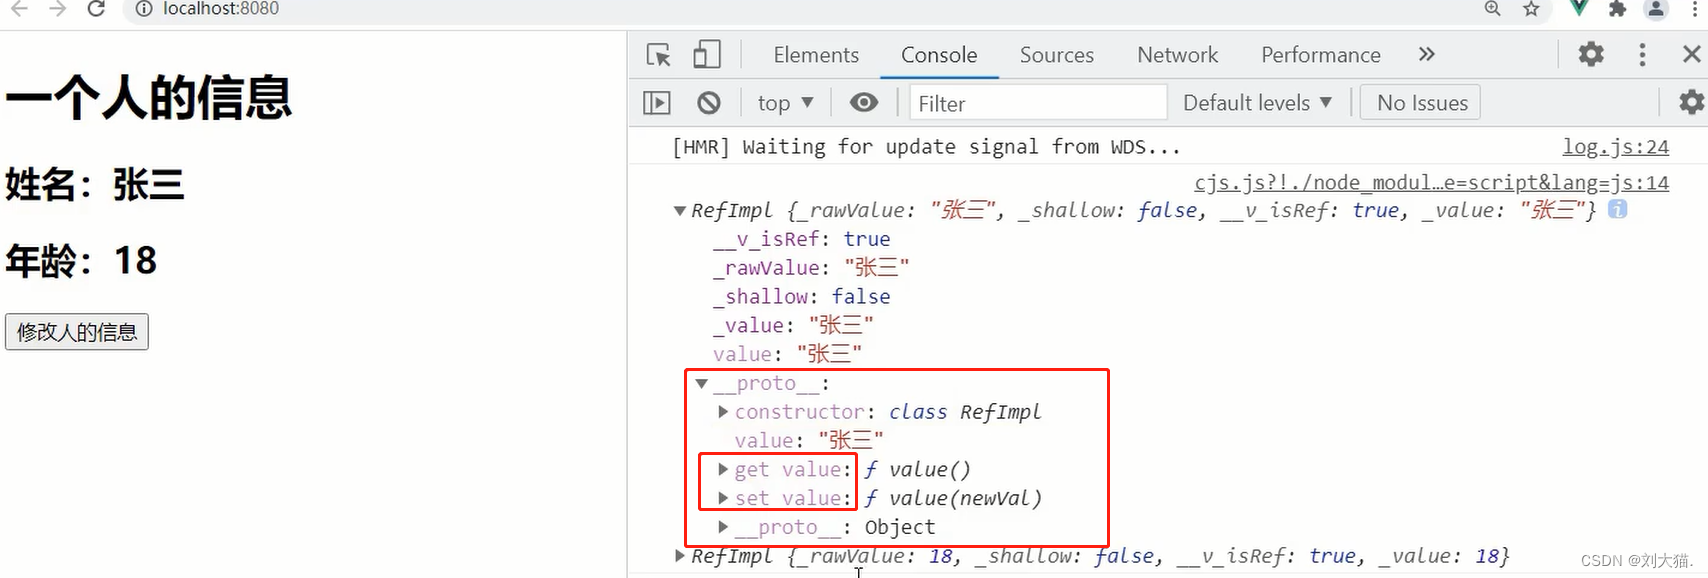The image size is (1708, 578).
Task: Open the Vue devtools extension icon
Action: 1579,8
